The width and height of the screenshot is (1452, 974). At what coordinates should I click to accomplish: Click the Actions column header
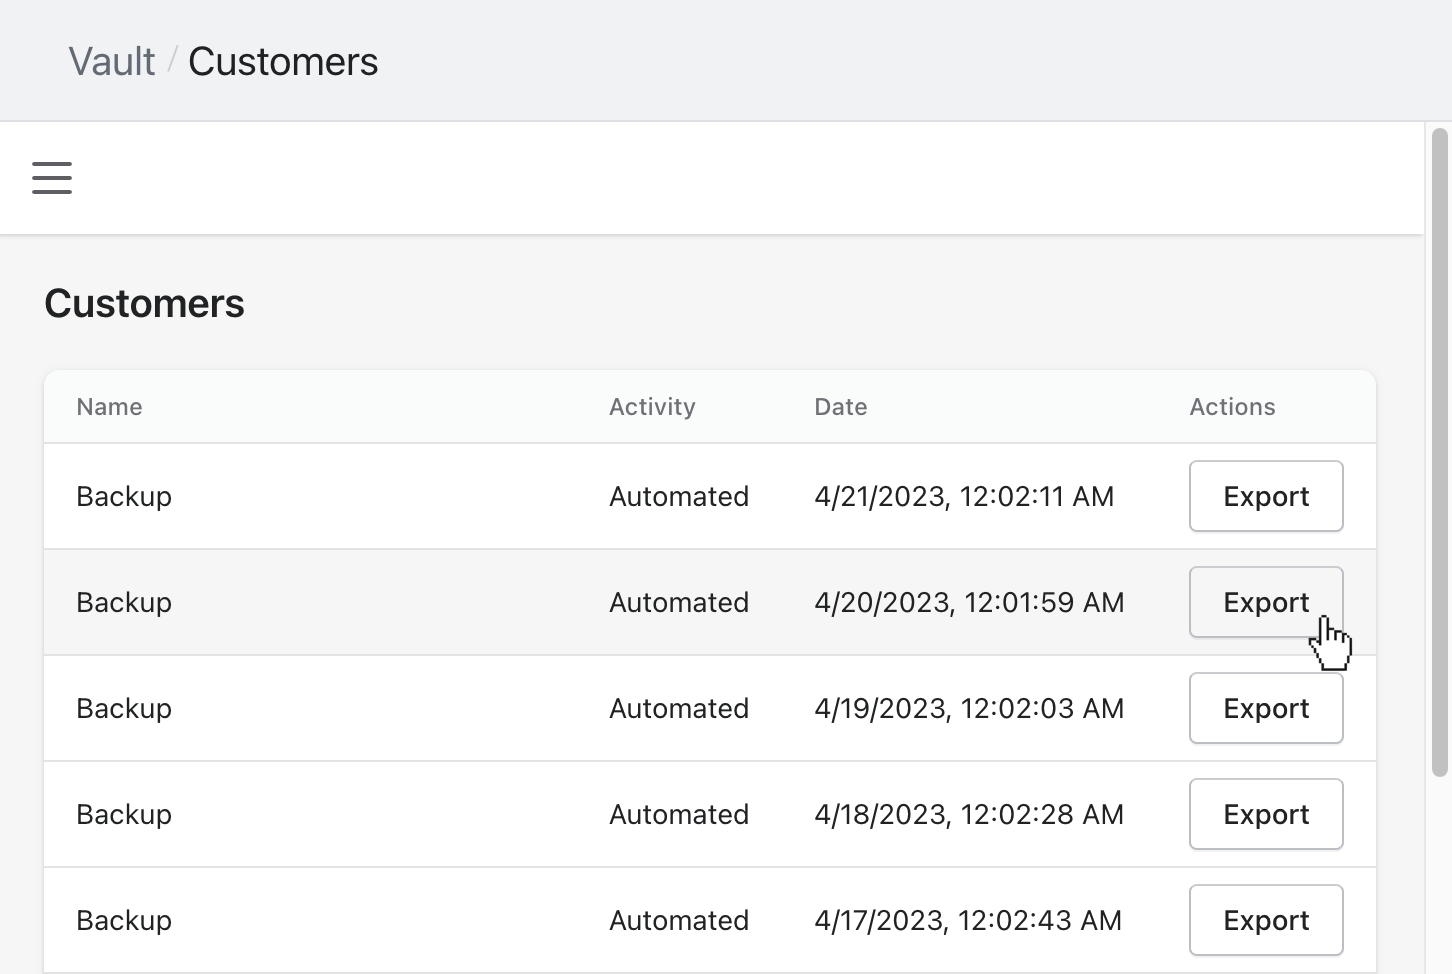pyautogui.click(x=1232, y=407)
